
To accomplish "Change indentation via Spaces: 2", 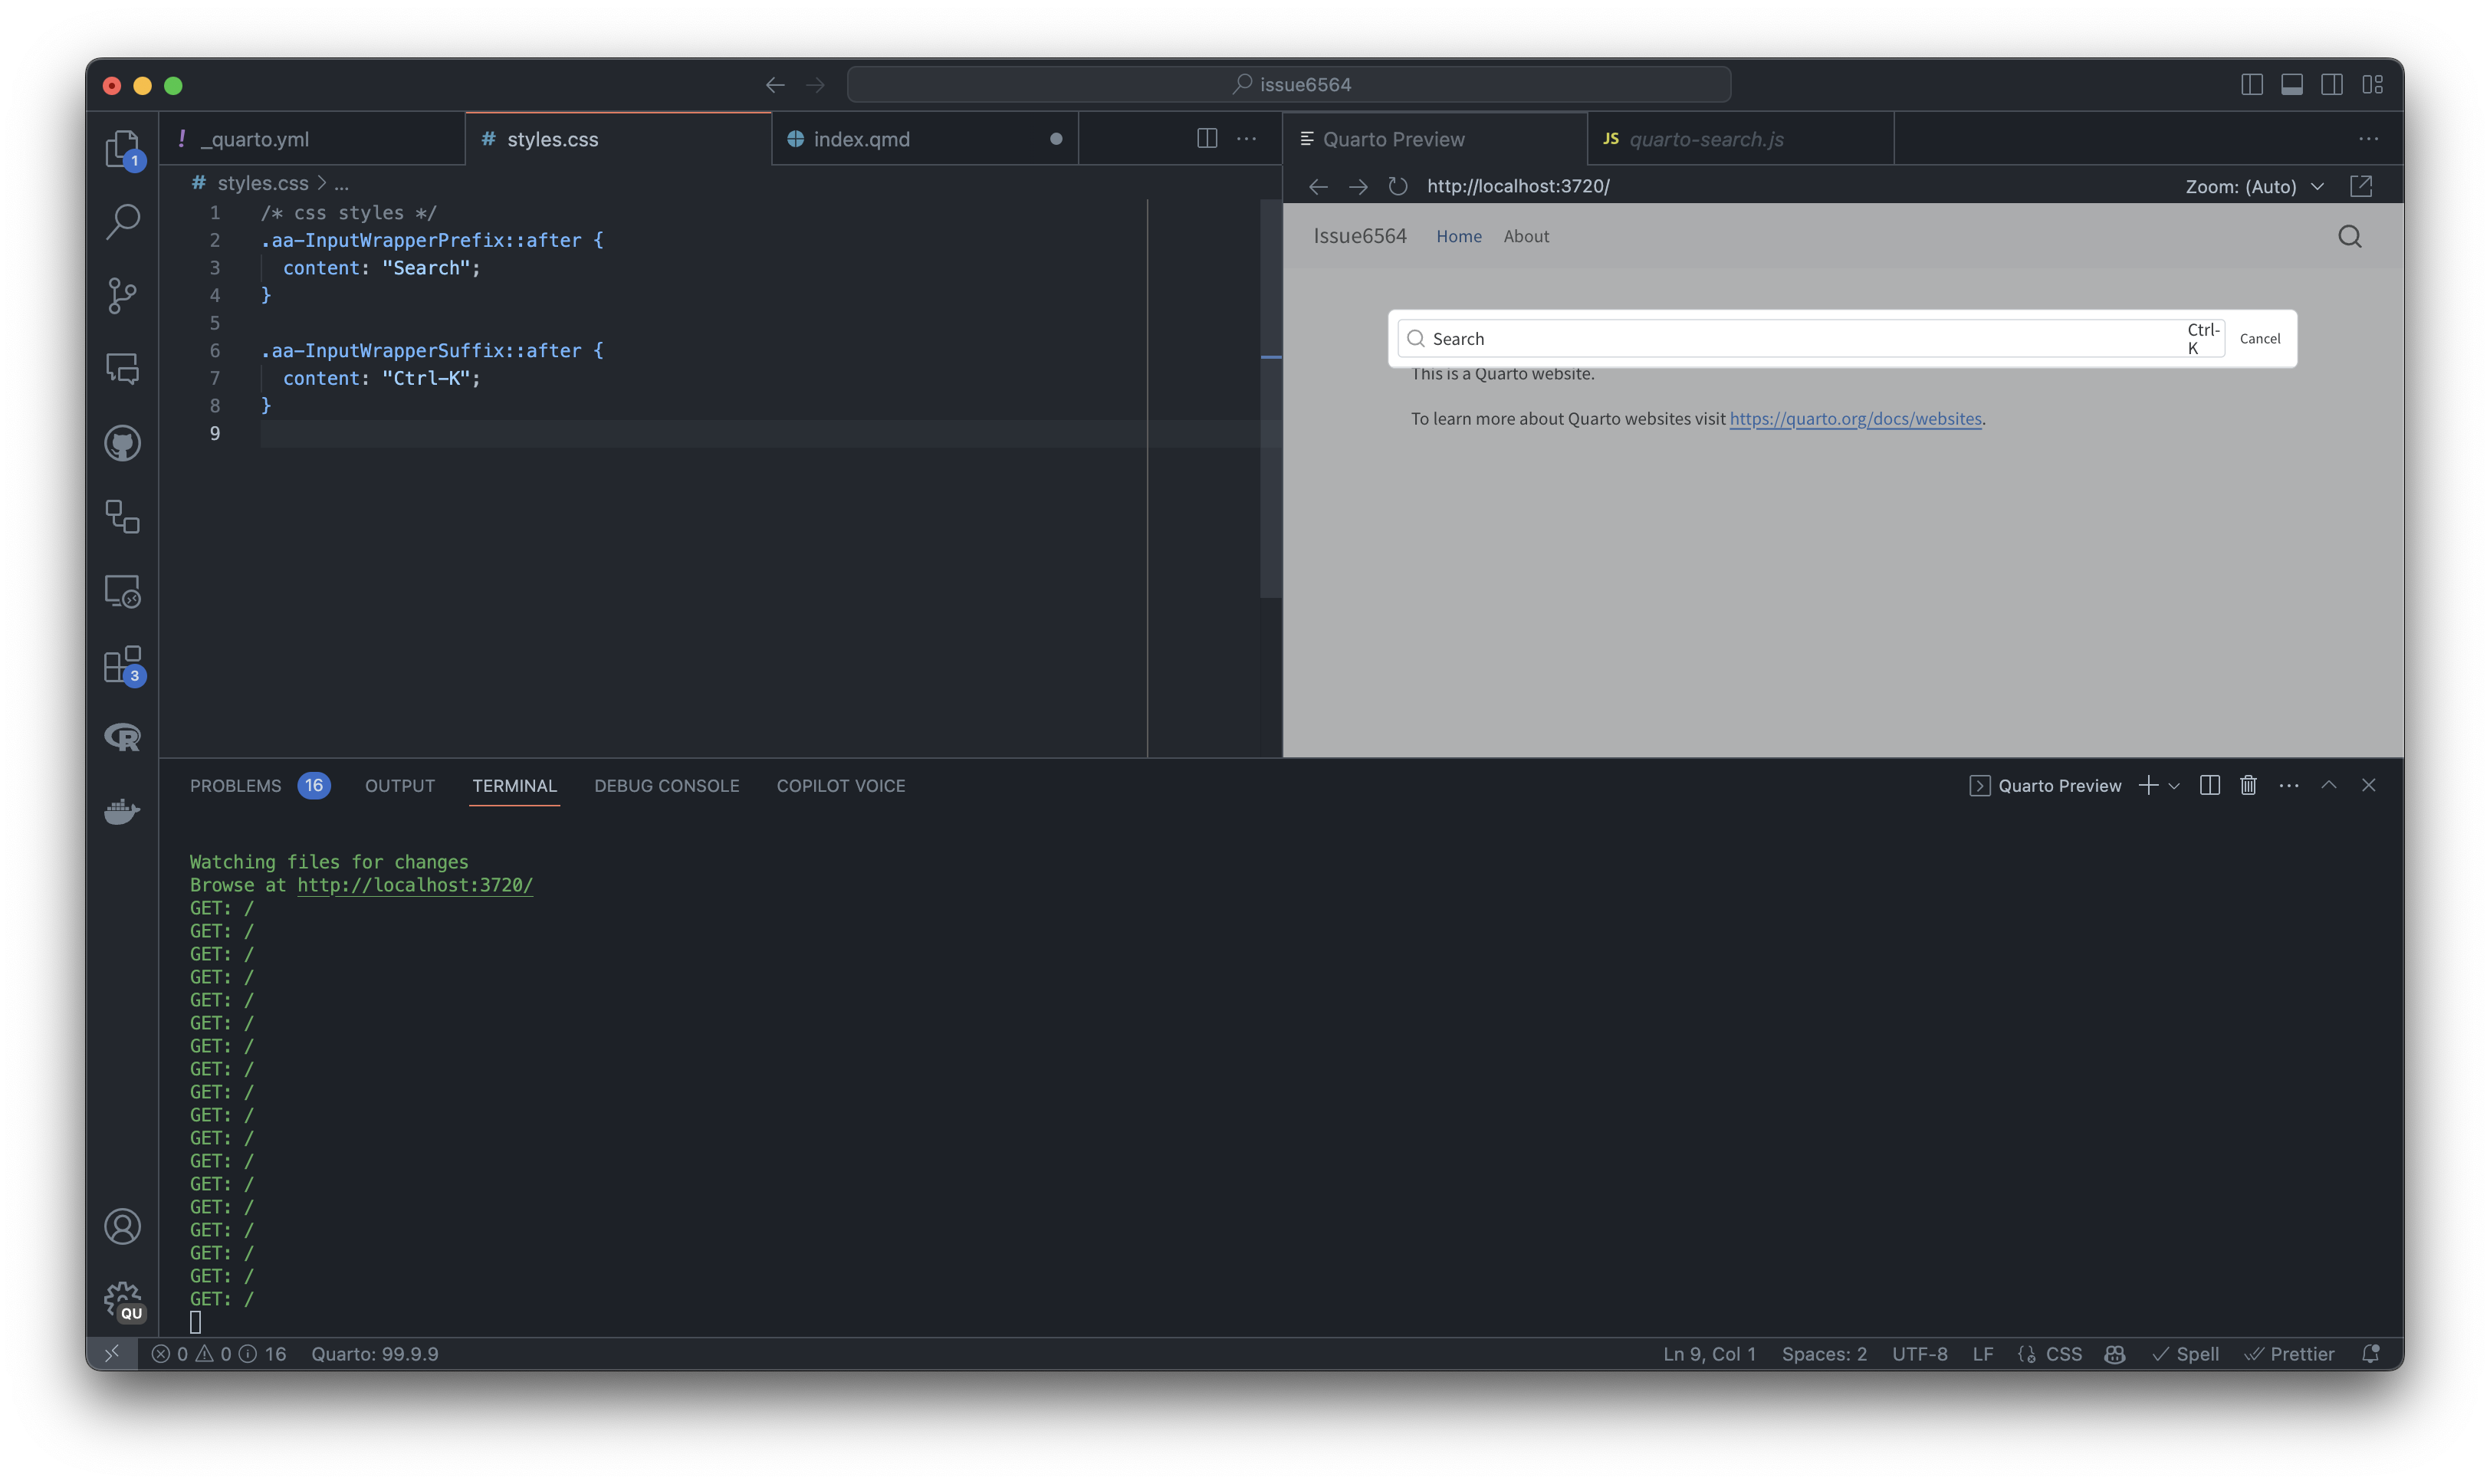I will pos(1824,1354).
